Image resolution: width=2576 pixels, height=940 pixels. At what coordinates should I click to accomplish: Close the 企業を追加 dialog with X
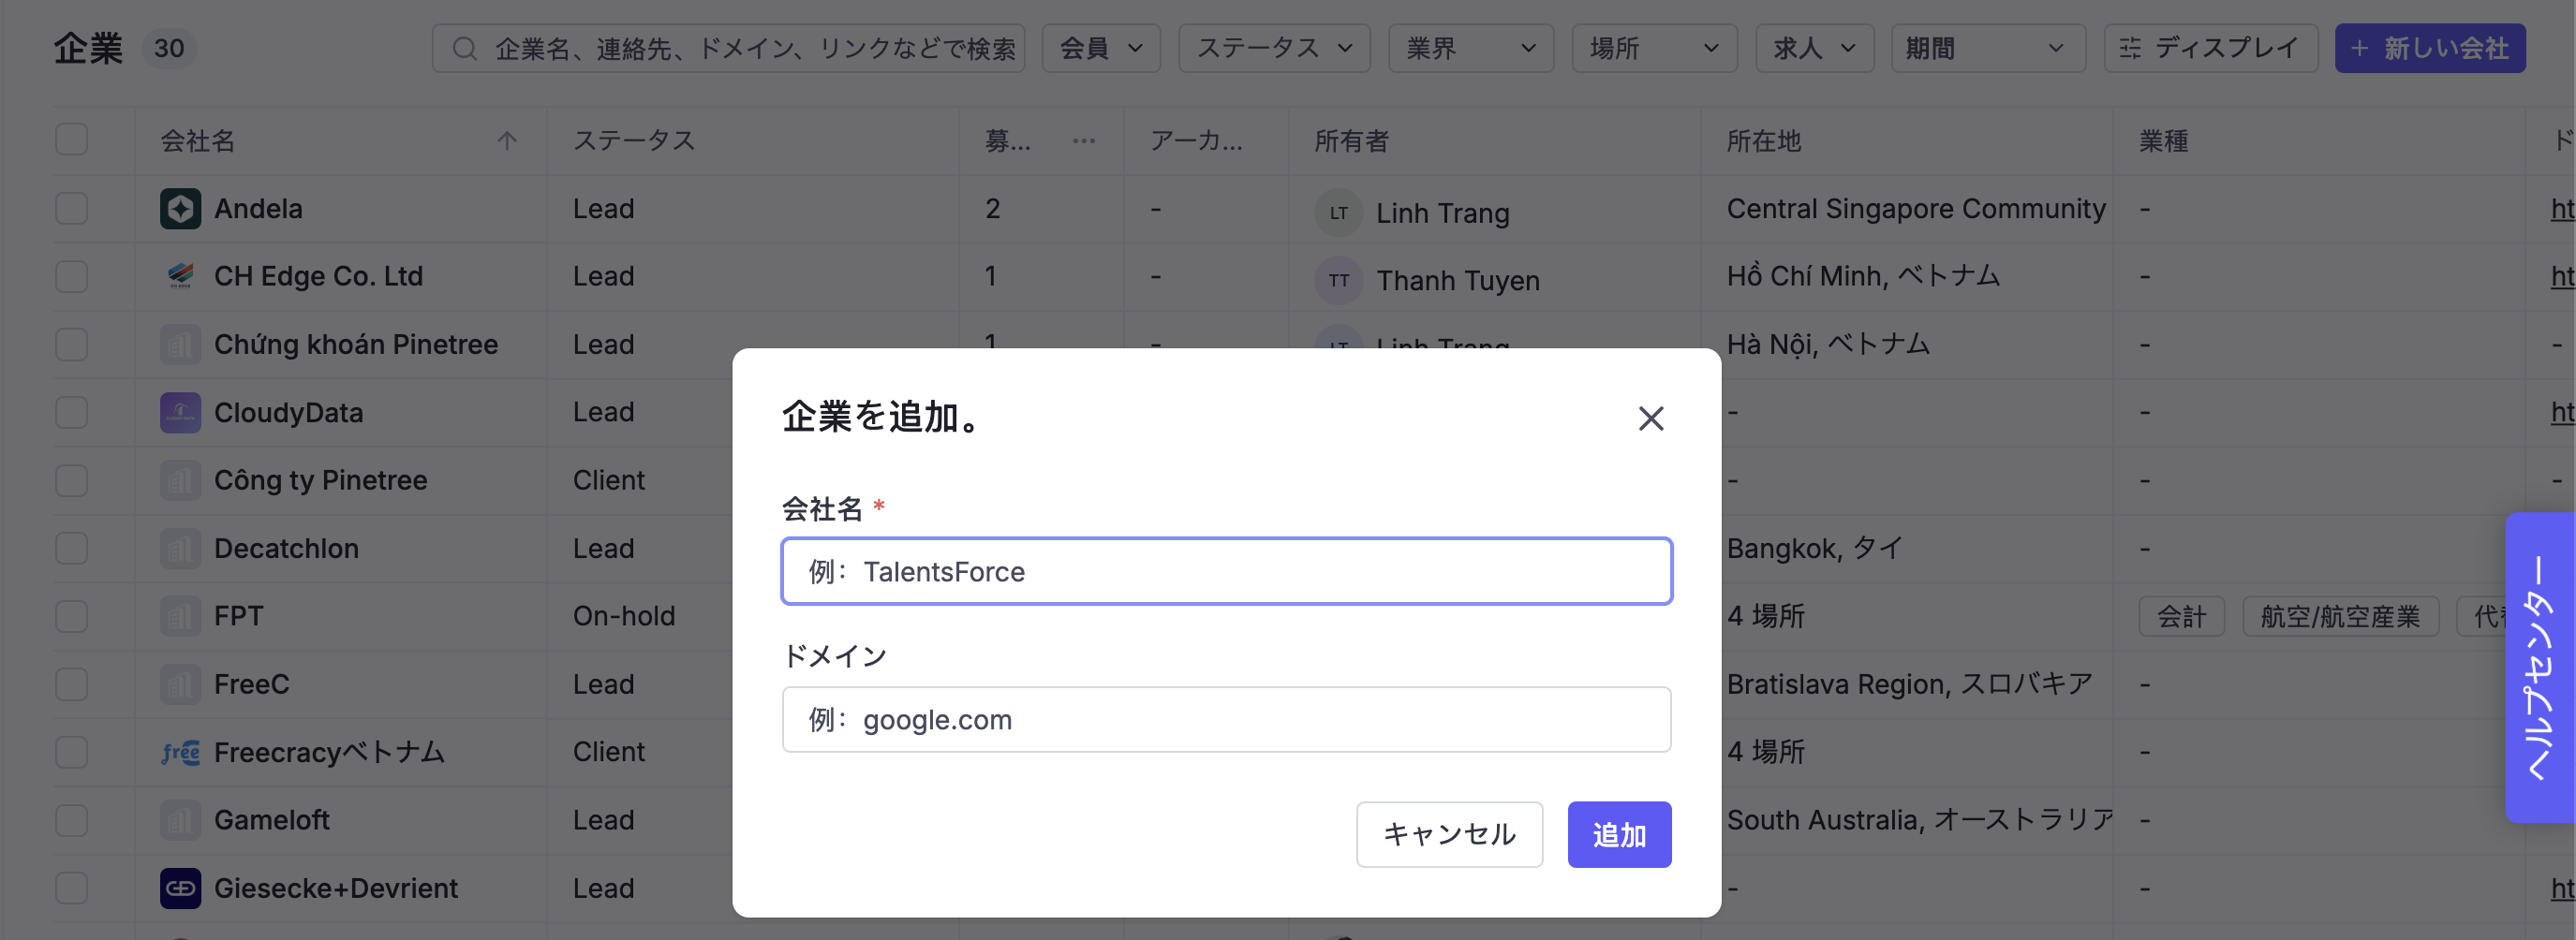click(1650, 418)
